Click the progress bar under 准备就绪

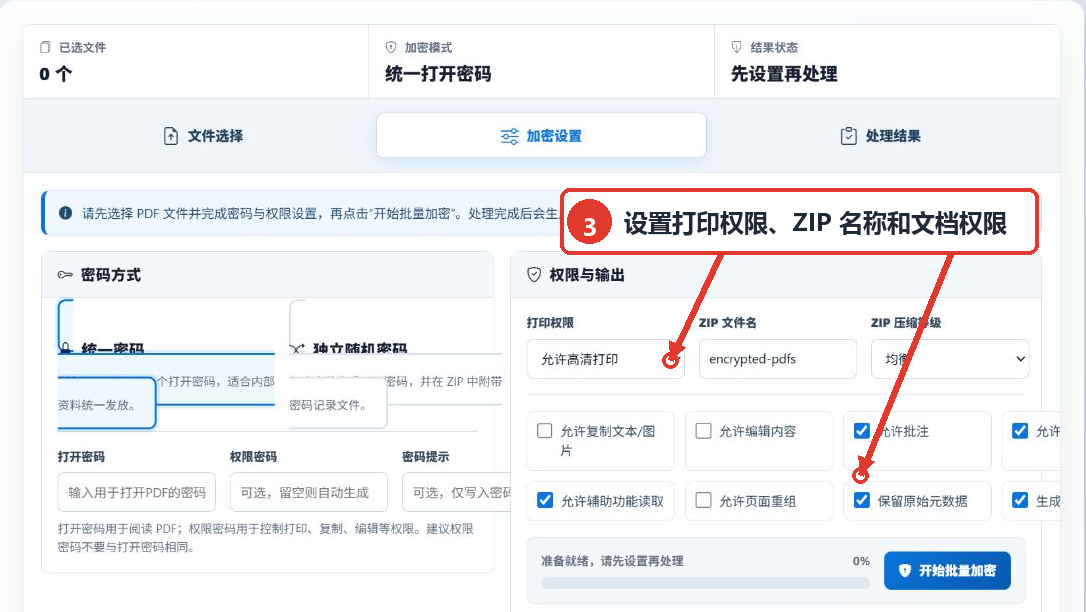pyautogui.click(x=705, y=583)
